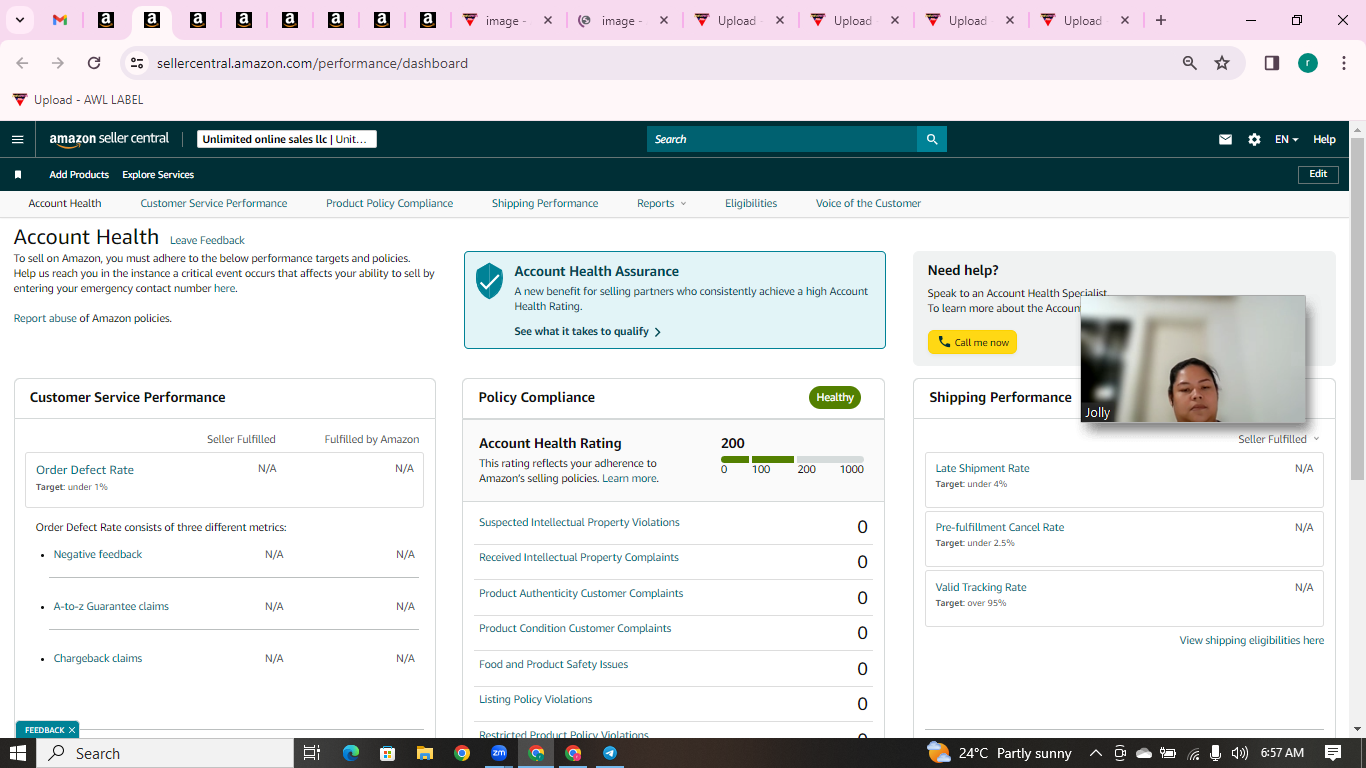This screenshot has width=1366, height=768.
Task: View site information in the address bar
Action: click(137, 63)
